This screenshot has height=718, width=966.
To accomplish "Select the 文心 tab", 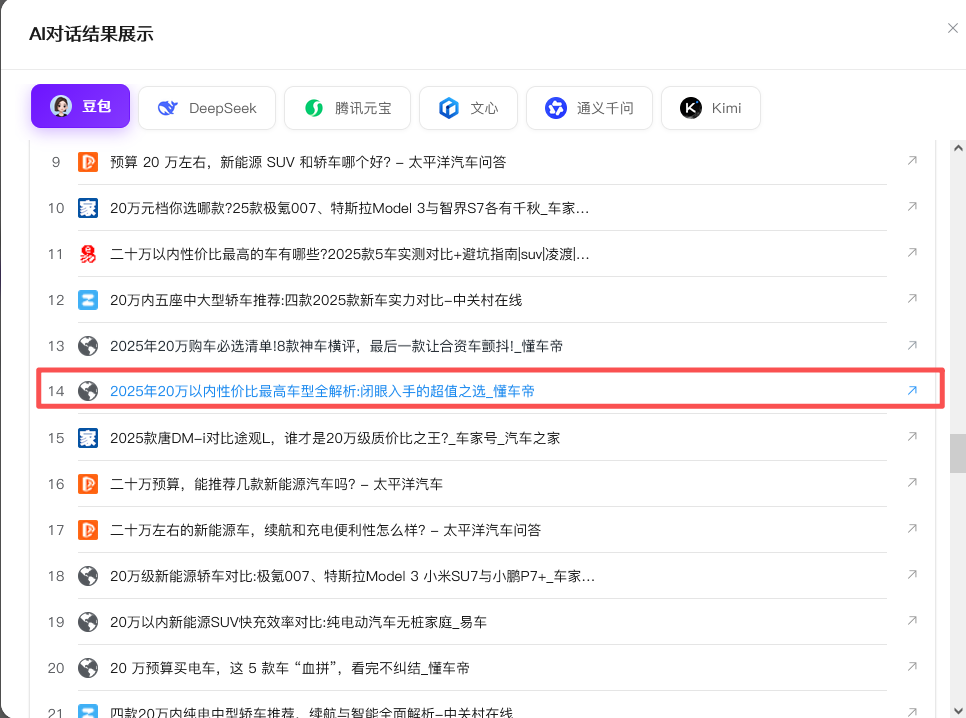I will point(468,108).
